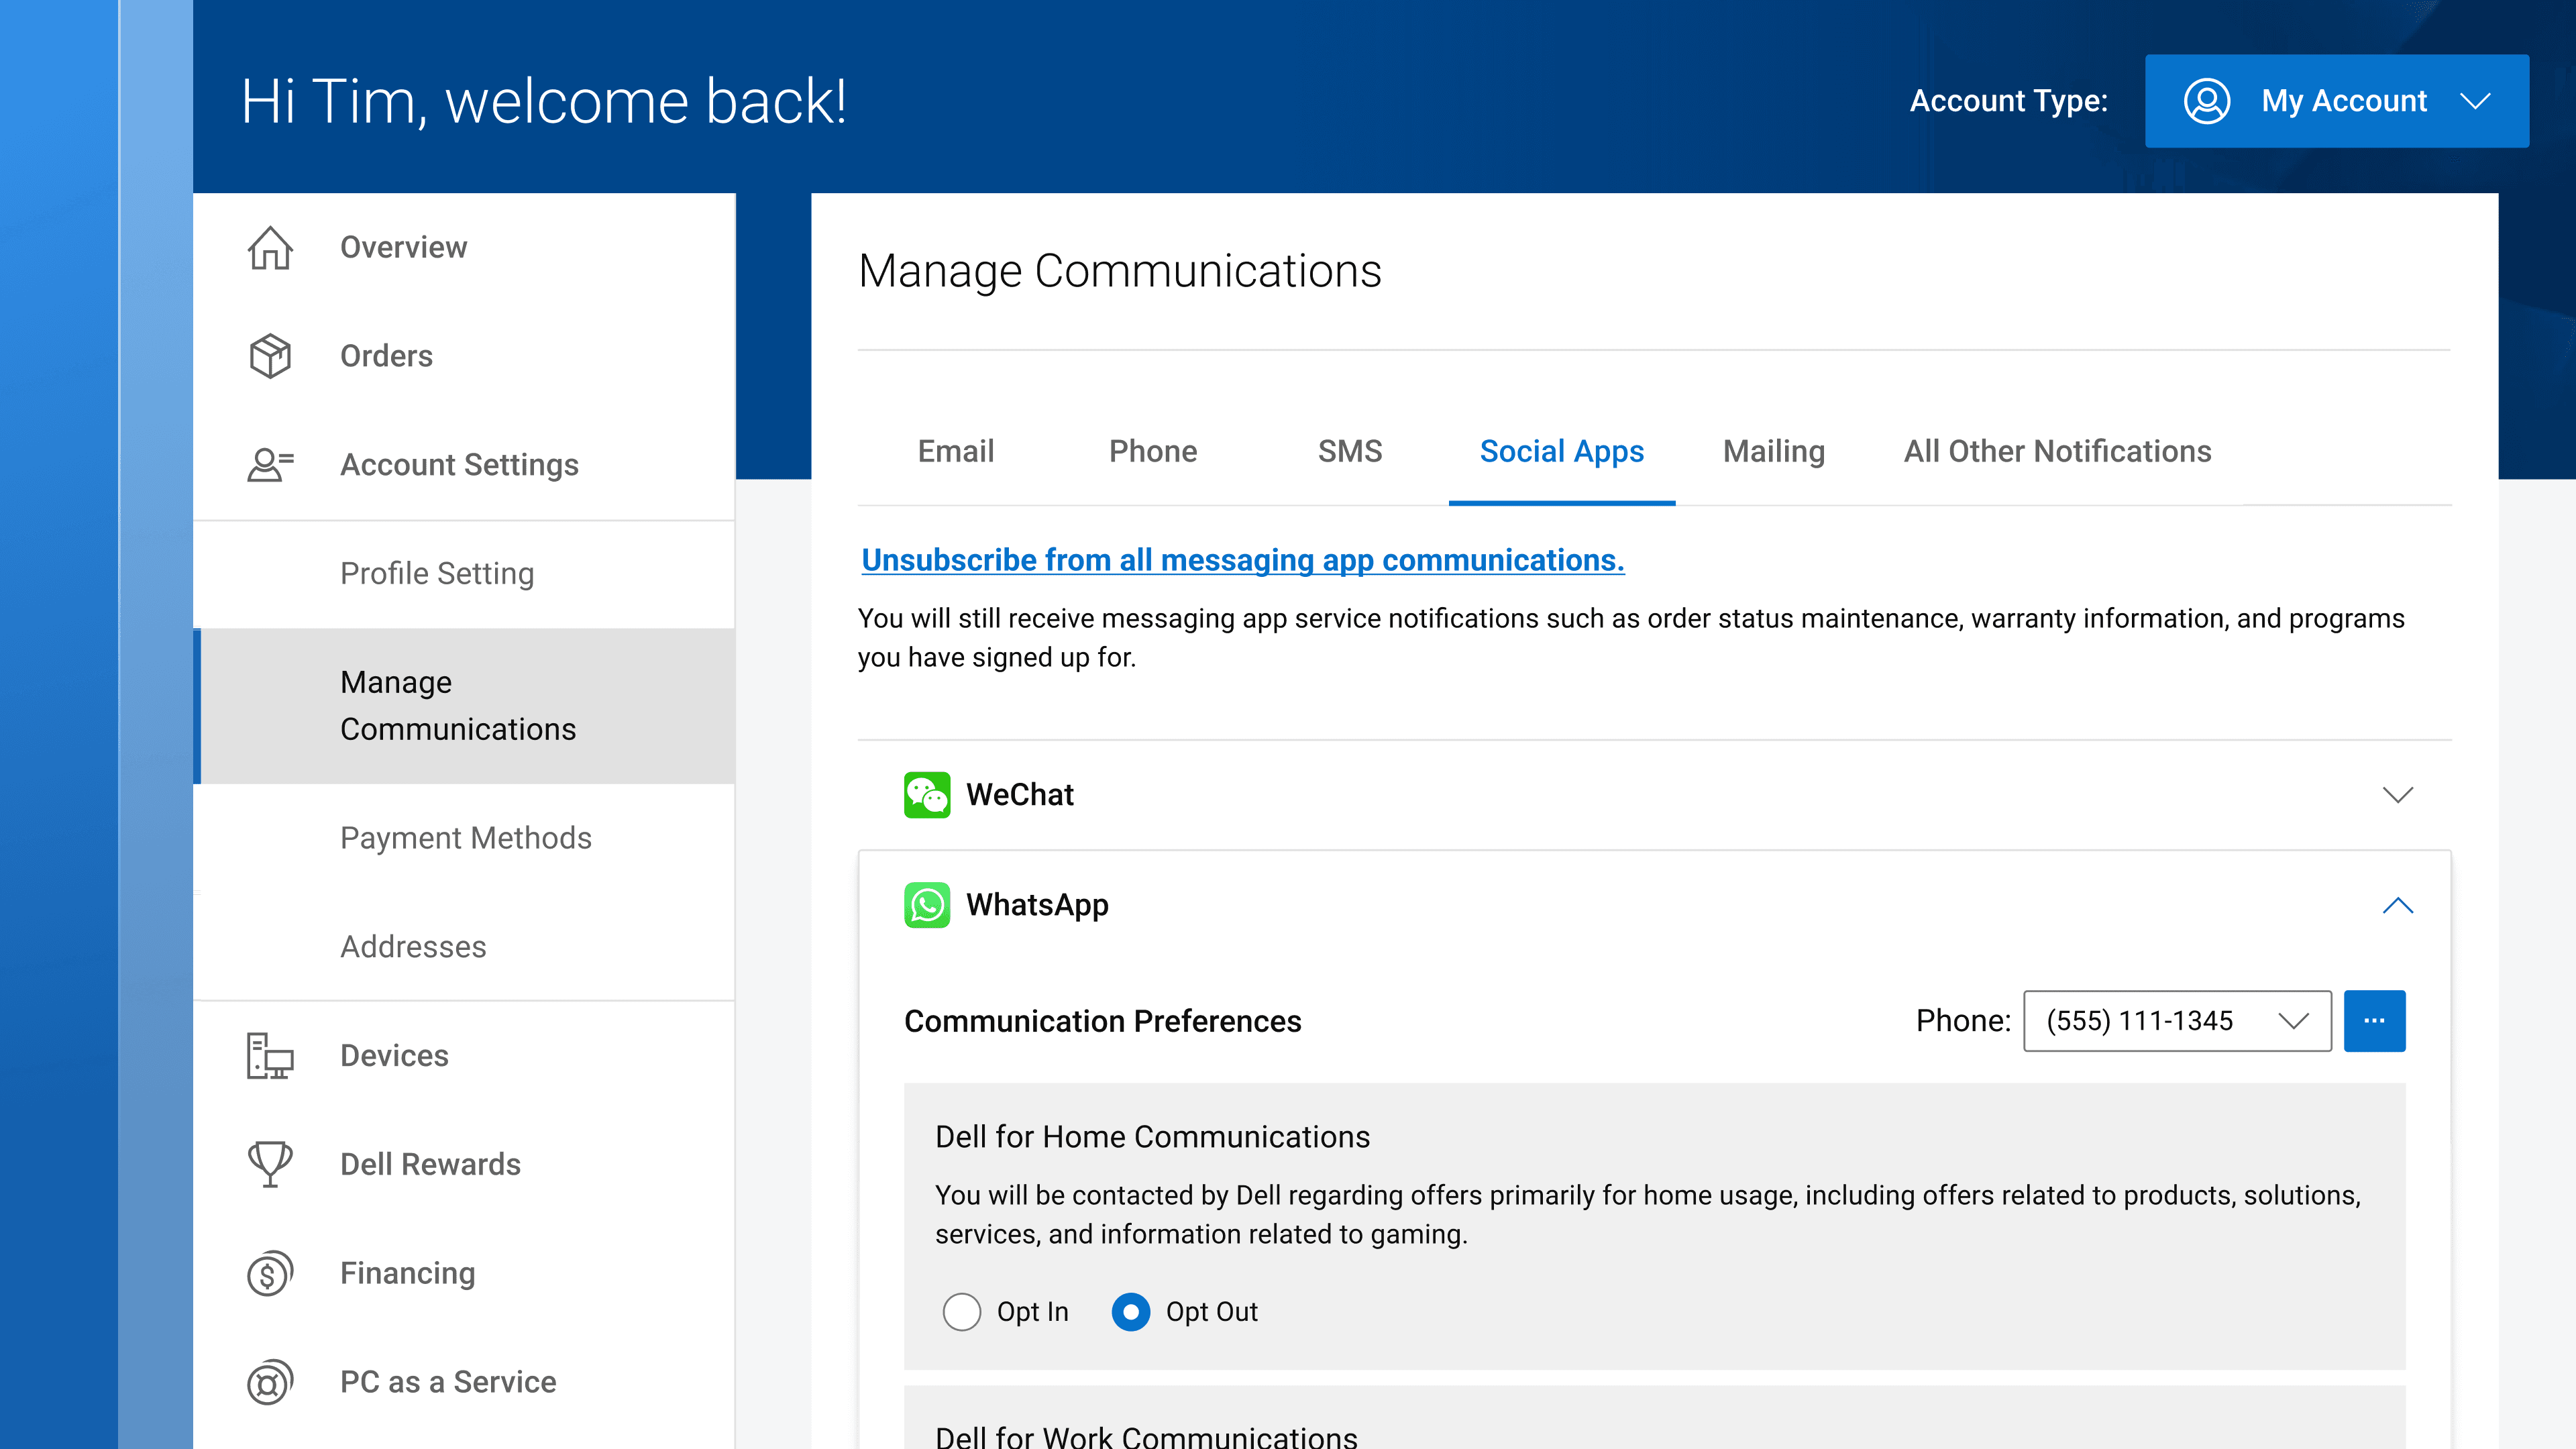Image resolution: width=2576 pixels, height=1449 pixels.
Task: Select the Opt In radio button
Action: click(962, 1311)
